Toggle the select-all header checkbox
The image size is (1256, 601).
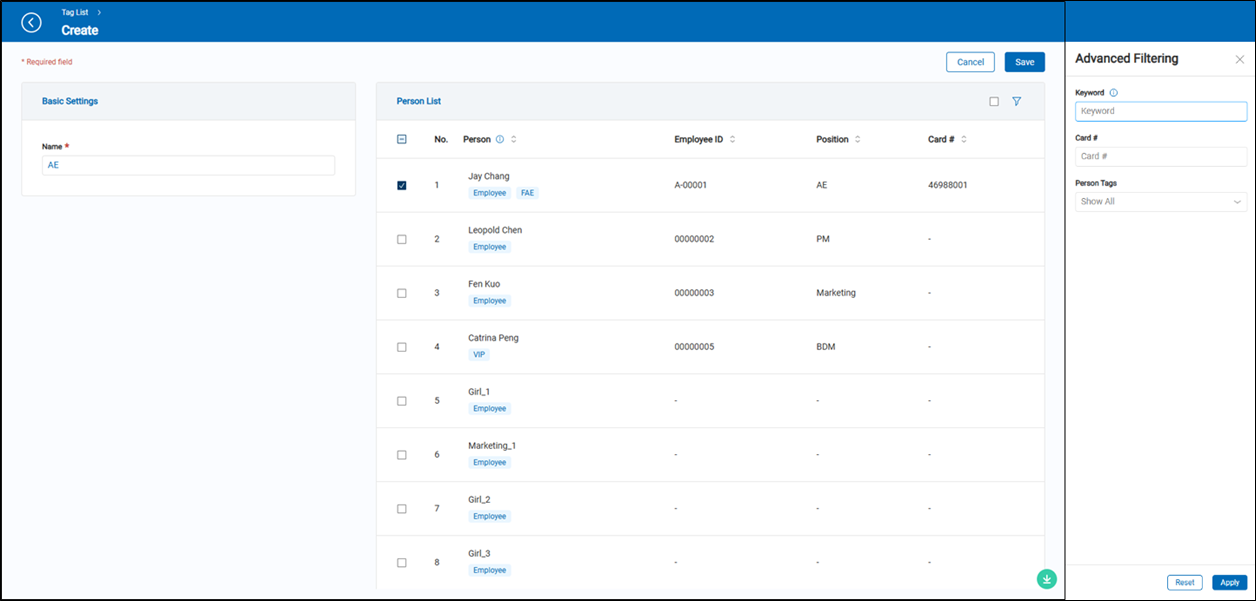(402, 140)
